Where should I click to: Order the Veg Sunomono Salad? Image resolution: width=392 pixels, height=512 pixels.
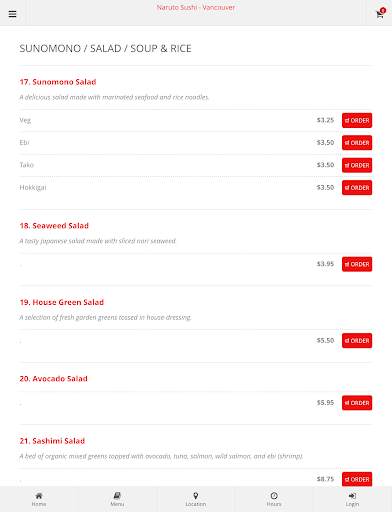(357, 120)
